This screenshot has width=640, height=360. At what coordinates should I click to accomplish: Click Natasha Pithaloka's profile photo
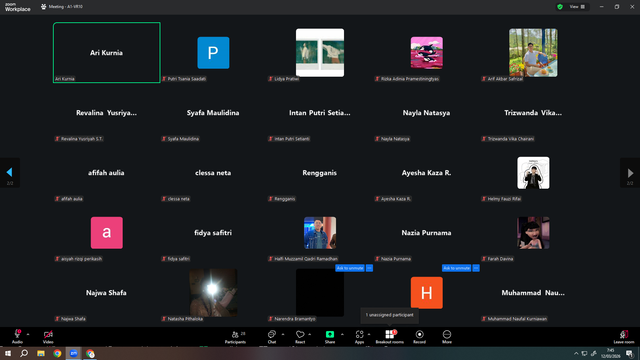coord(213,293)
